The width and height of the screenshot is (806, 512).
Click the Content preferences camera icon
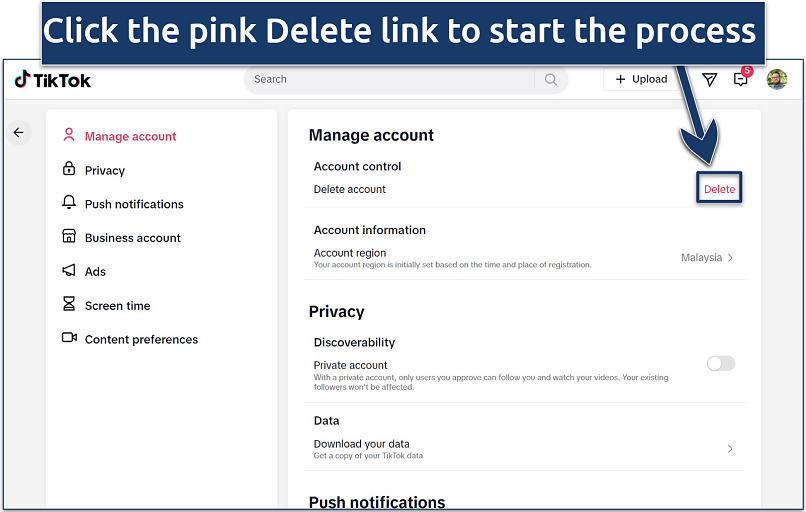pyautogui.click(x=69, y=338)
